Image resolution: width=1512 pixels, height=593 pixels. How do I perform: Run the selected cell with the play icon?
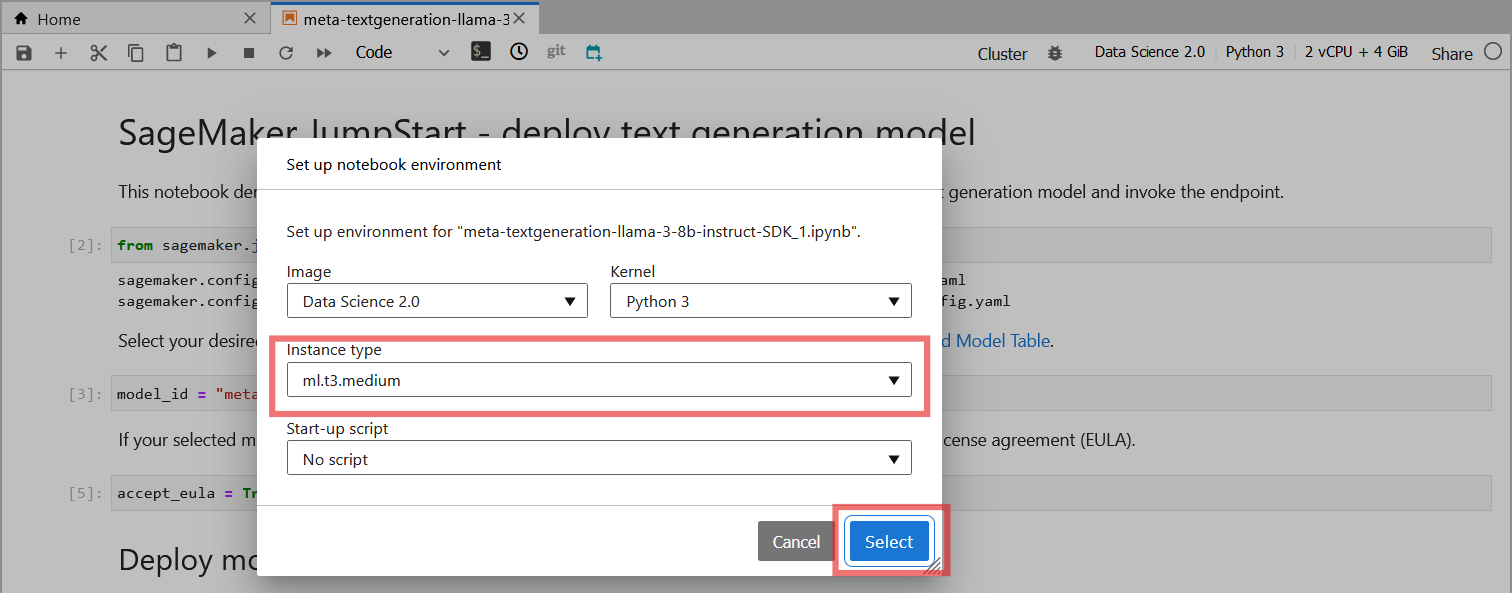(x=211, y=53)
